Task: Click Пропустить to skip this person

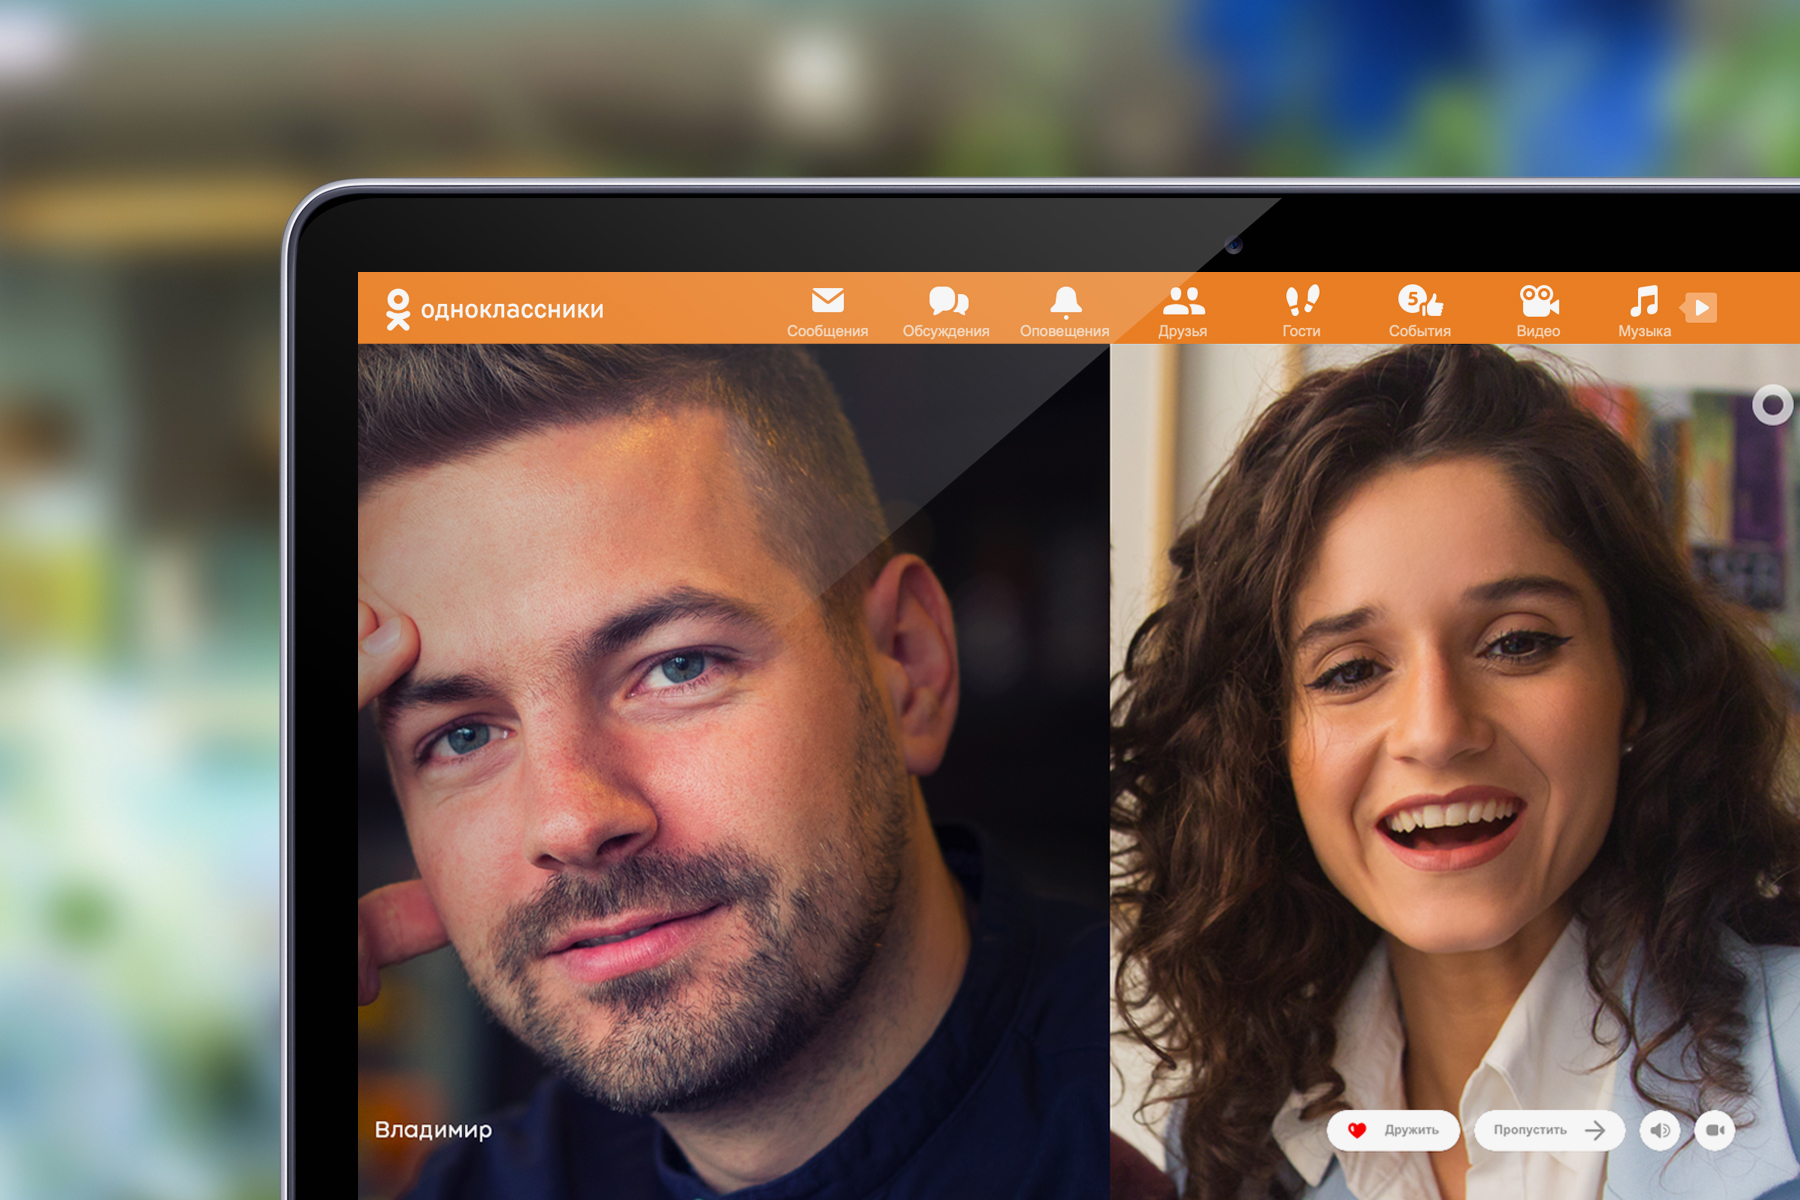Action: click(1548, 1130)
